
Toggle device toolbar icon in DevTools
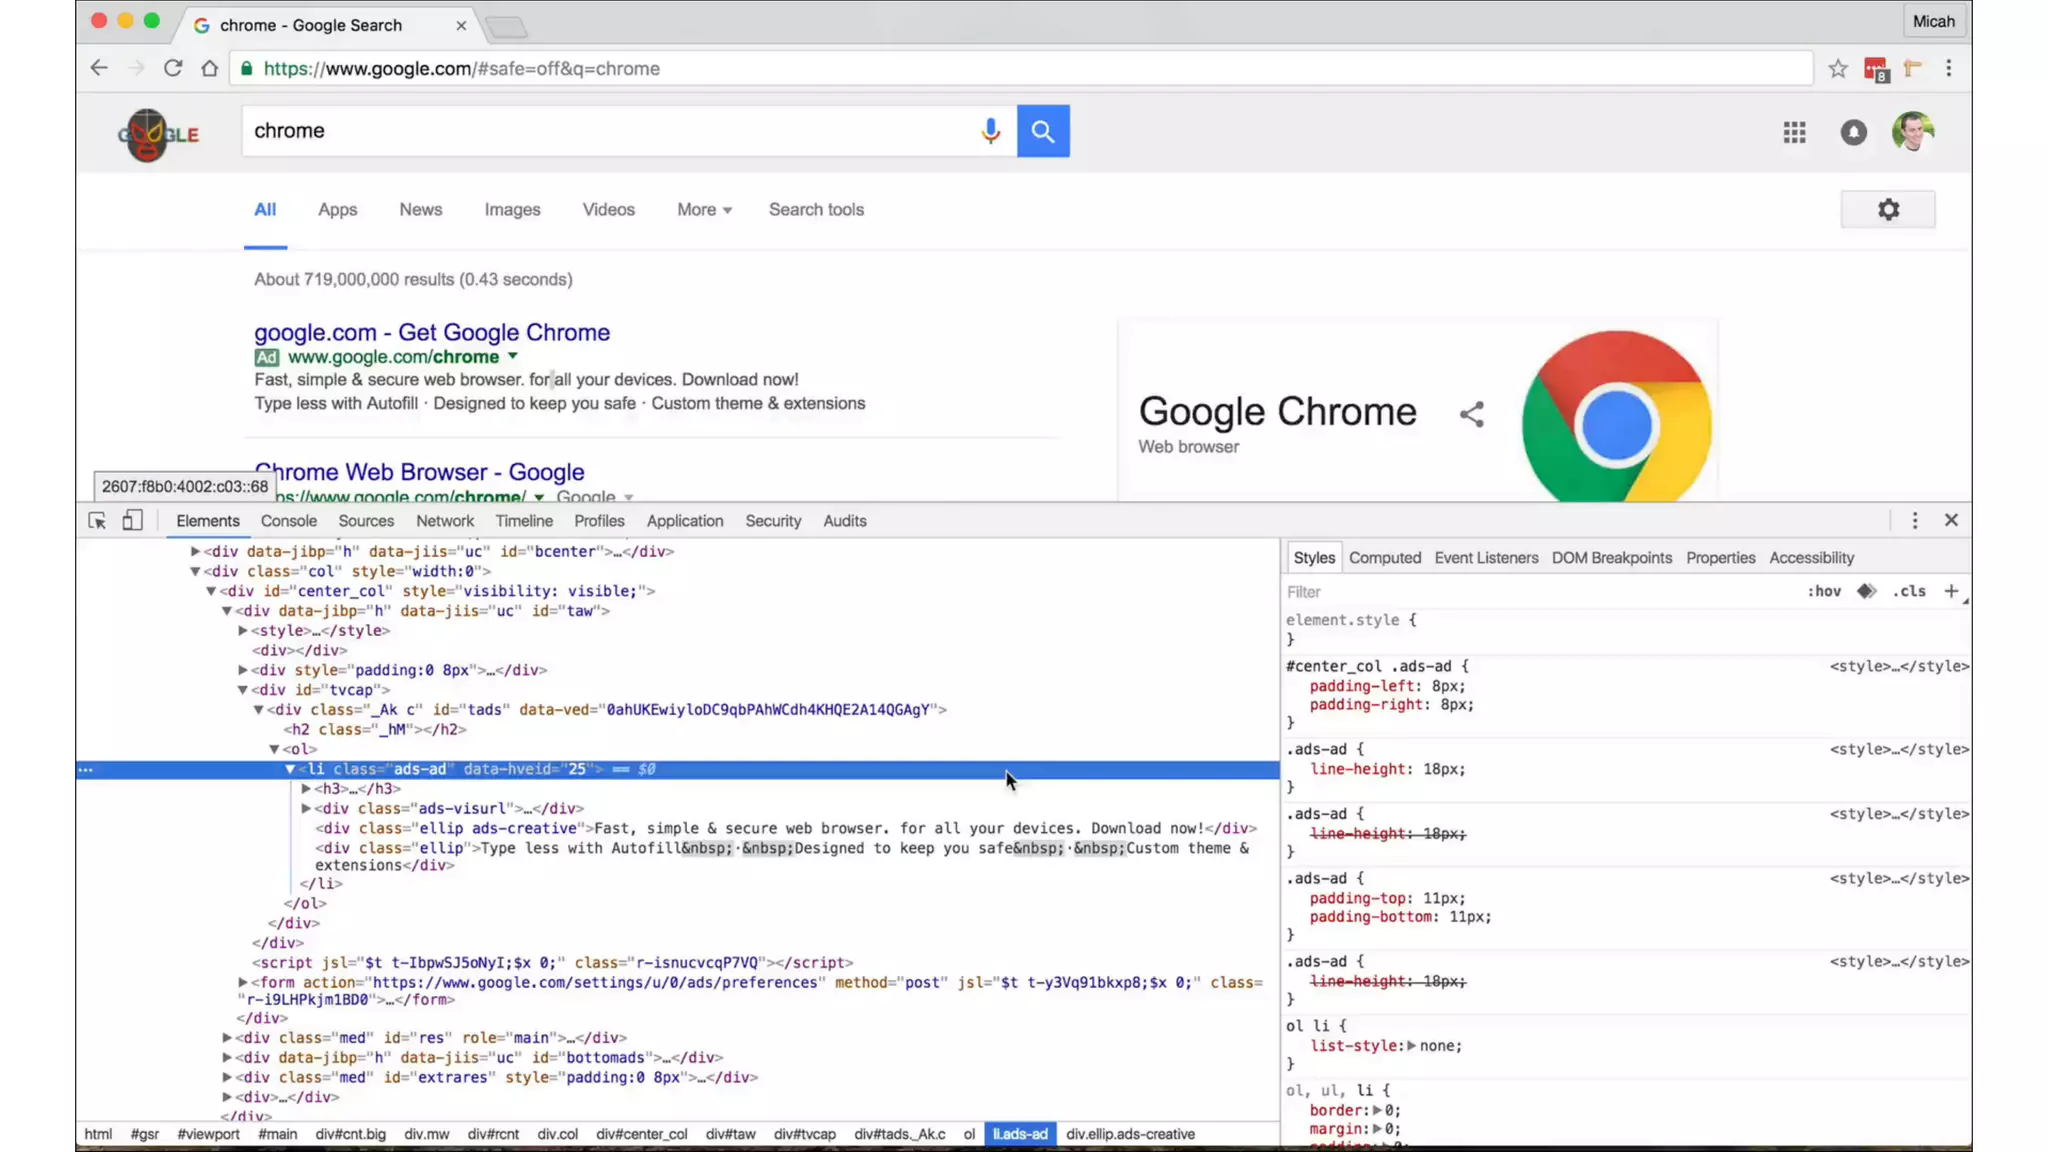(x=132, y=521)
